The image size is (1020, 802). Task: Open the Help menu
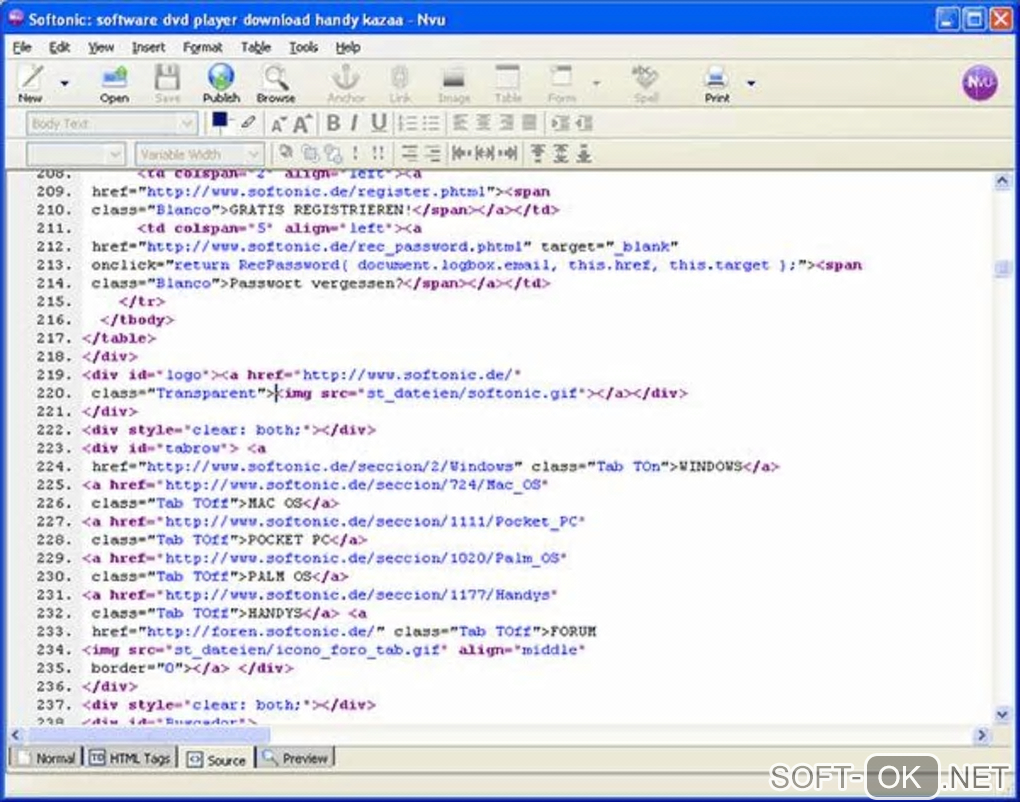point(347,47)
